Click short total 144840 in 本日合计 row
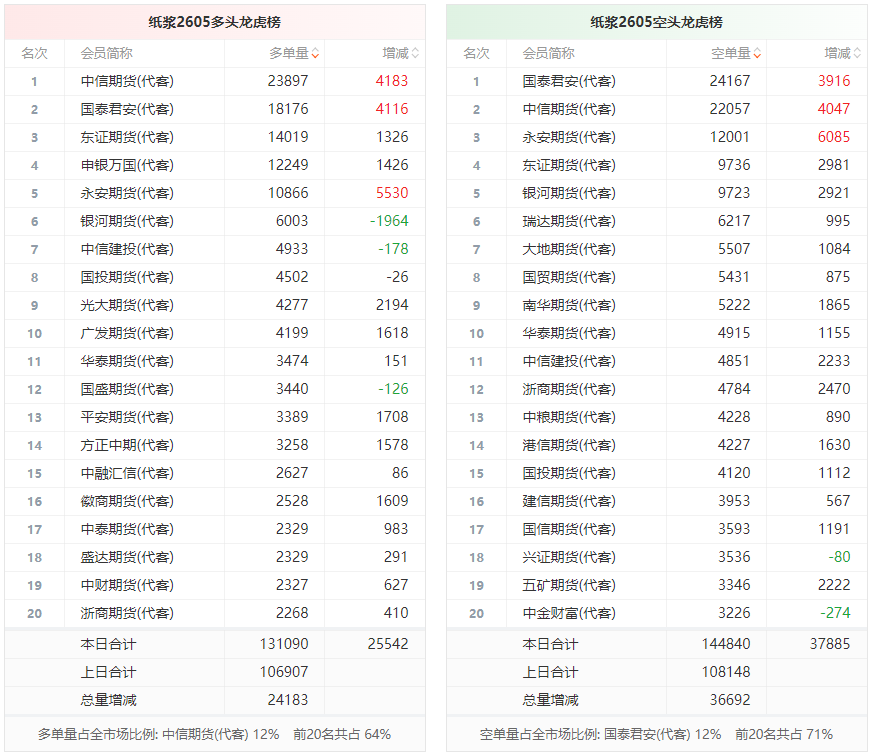Screen dimensions: 871x756 pyautogui.click(x=726, y=644)
